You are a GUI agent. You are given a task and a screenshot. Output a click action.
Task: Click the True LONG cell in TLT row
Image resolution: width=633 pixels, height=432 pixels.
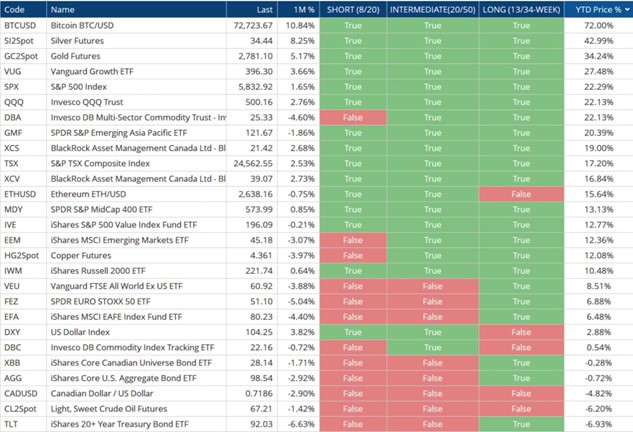(x=521, y=424)
